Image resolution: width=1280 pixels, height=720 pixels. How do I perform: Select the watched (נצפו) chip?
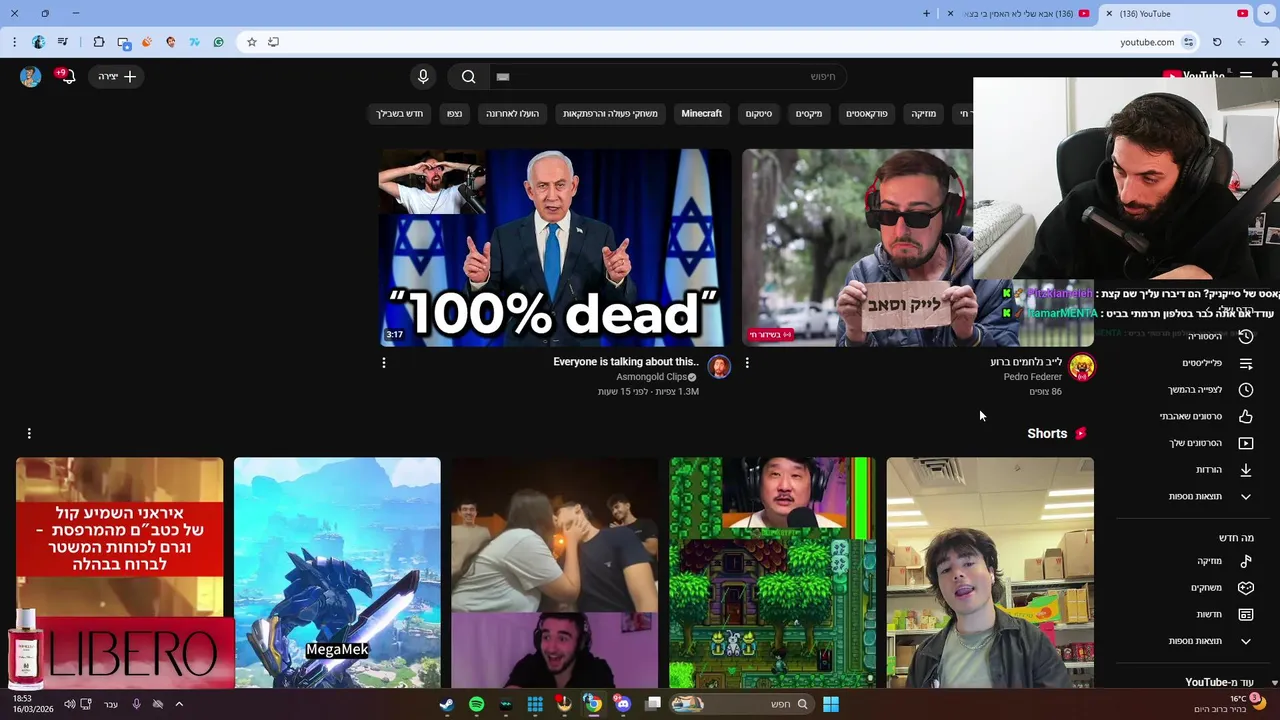(454, 114)
